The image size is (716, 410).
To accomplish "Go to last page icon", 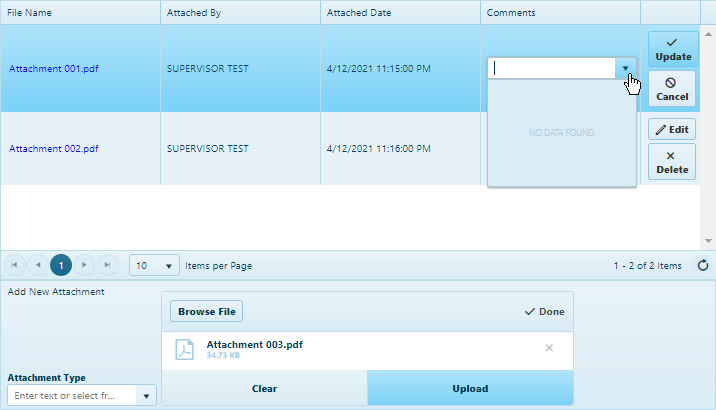I will click(107, 265).
